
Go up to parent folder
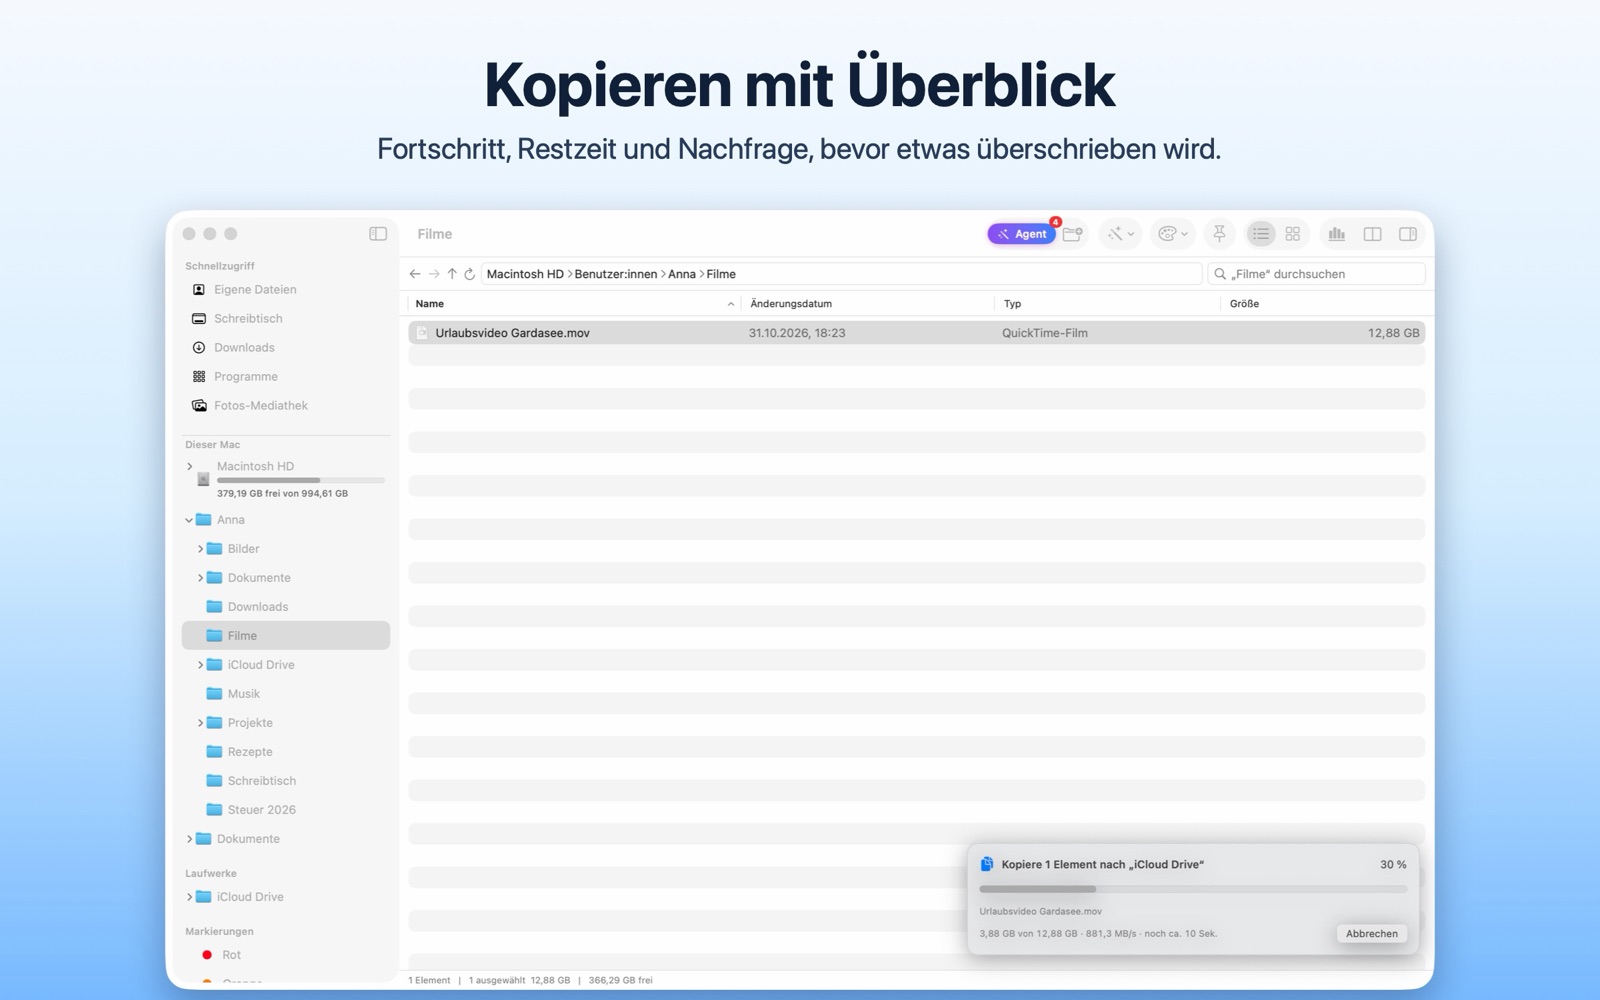point(452,274)
